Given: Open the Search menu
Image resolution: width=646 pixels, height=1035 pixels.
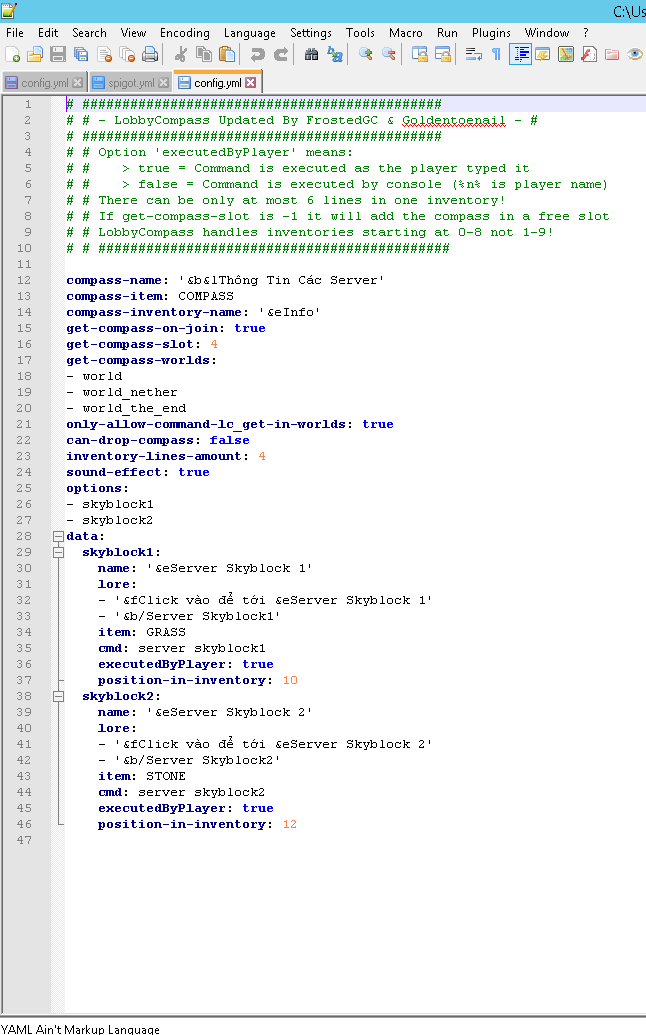Looking at the screenshot, I should (x=89, y=33).
